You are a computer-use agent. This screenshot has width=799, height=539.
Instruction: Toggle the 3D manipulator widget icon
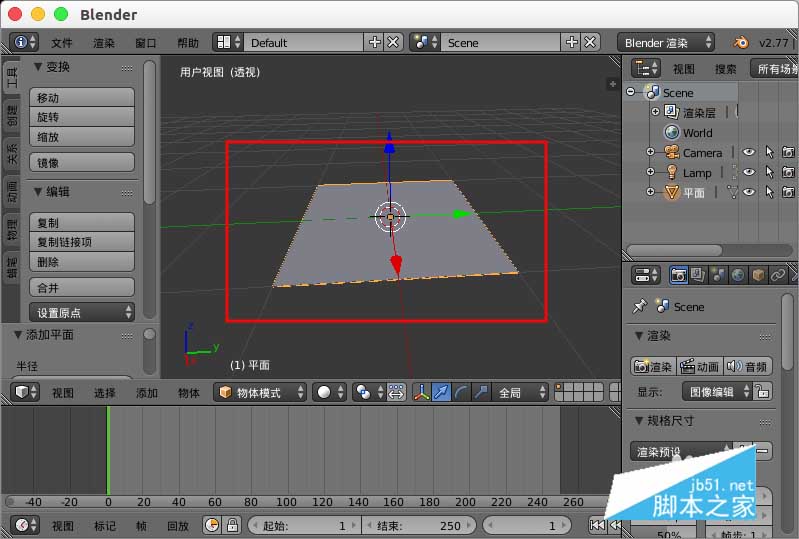(x=421, y=392)
